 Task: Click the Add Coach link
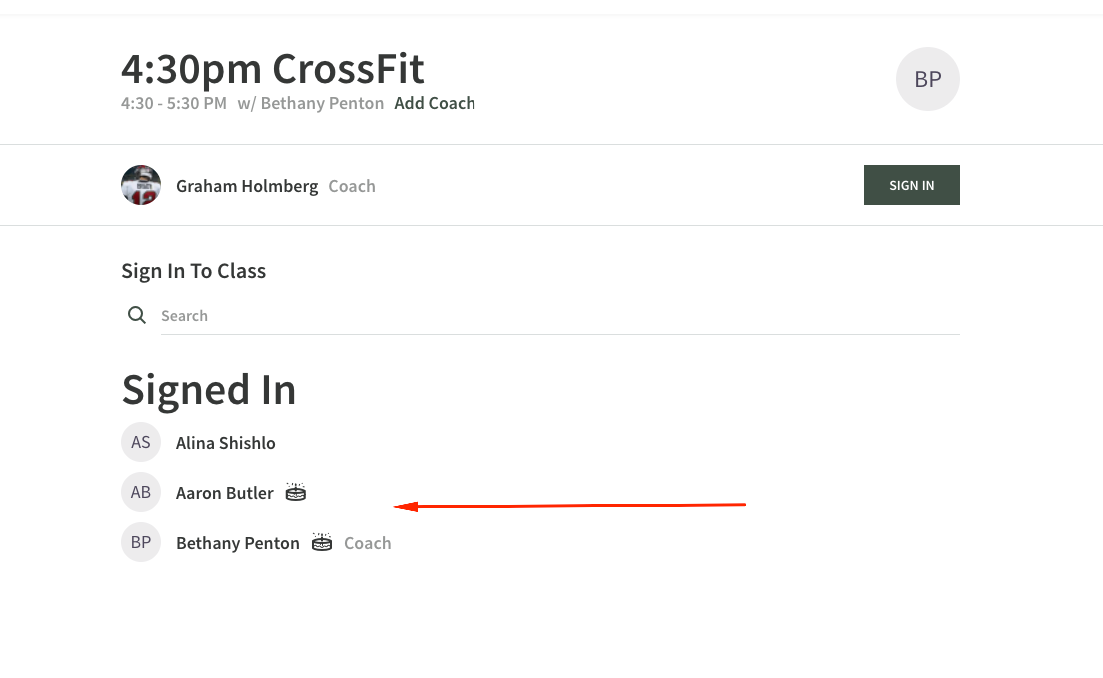coord(434,103)
